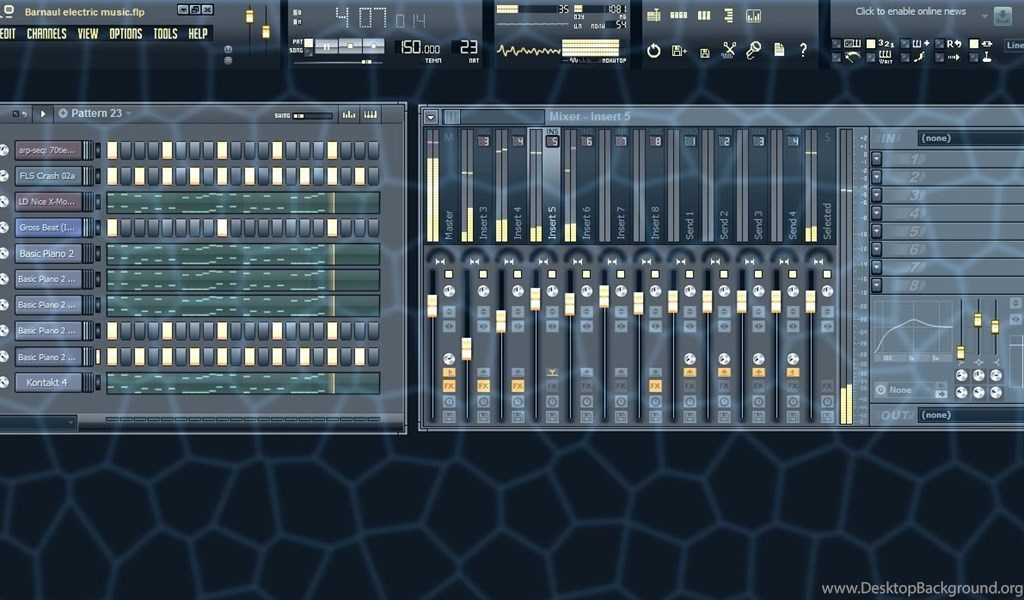Open the mixer IN (none) input selector
The image size is (1024, 600).
coord(970,138)
